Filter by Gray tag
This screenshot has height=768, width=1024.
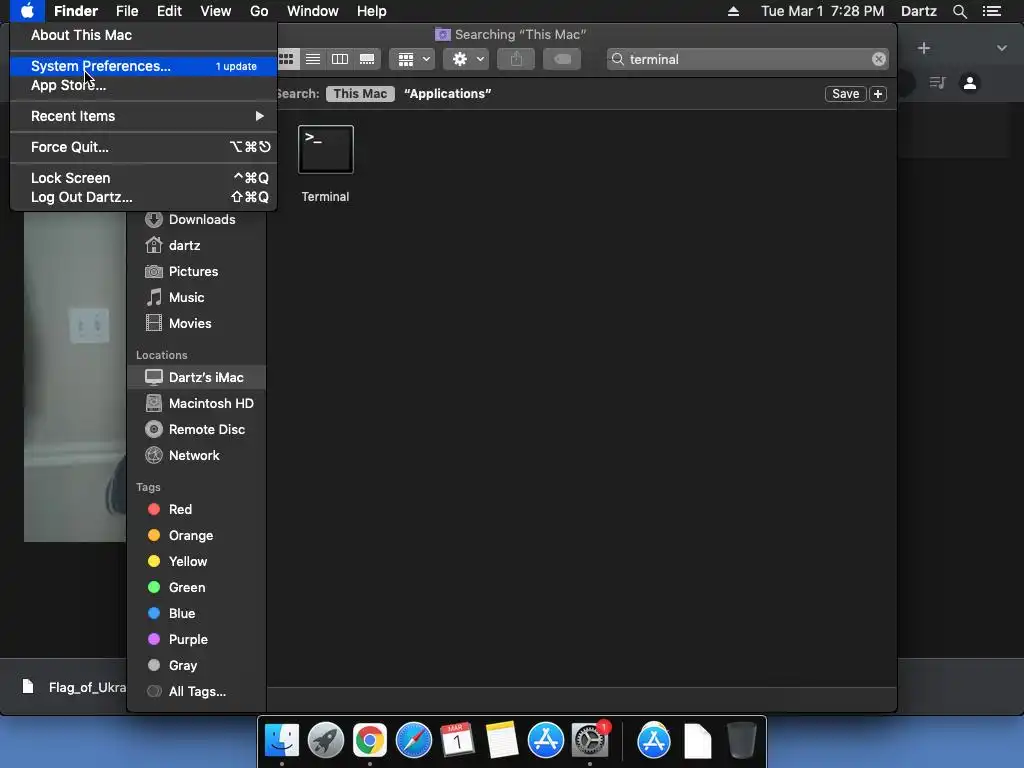(x=197, y=665)
